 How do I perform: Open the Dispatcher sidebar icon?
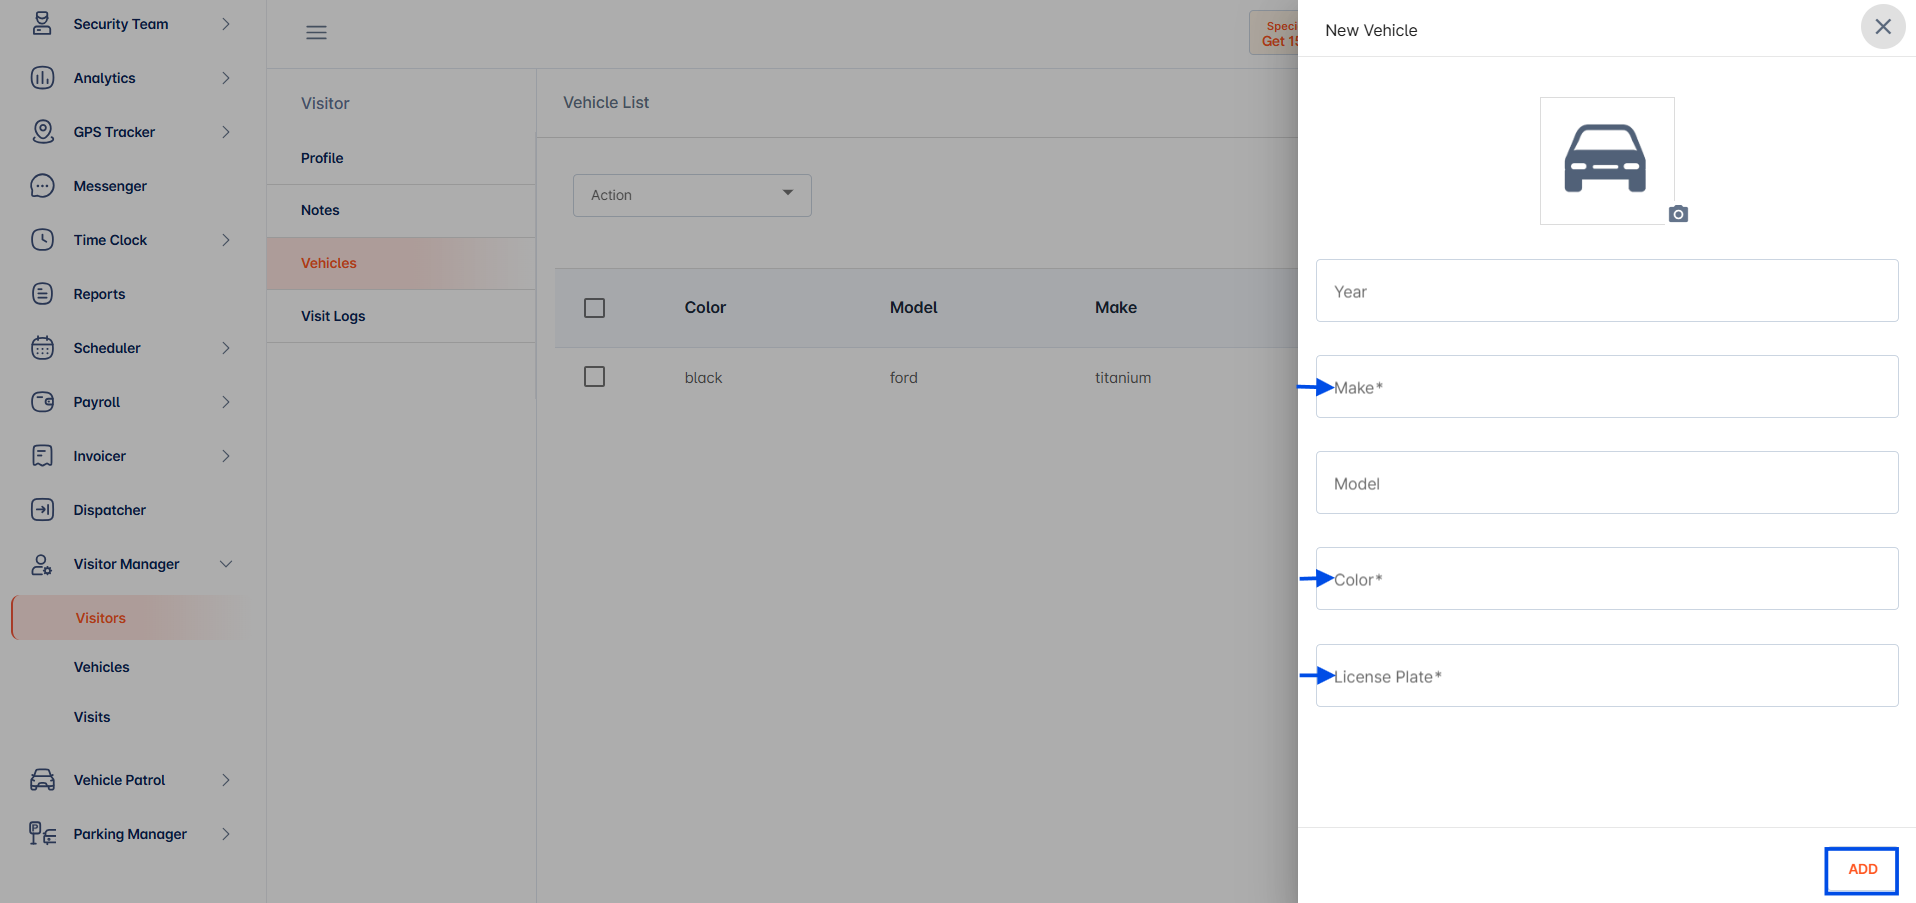point(42,510)
